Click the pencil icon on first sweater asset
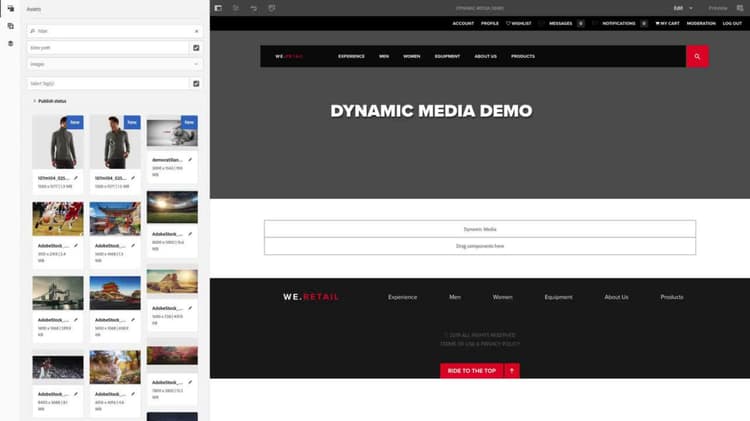 pyautogui.click(x=76, y=178)
